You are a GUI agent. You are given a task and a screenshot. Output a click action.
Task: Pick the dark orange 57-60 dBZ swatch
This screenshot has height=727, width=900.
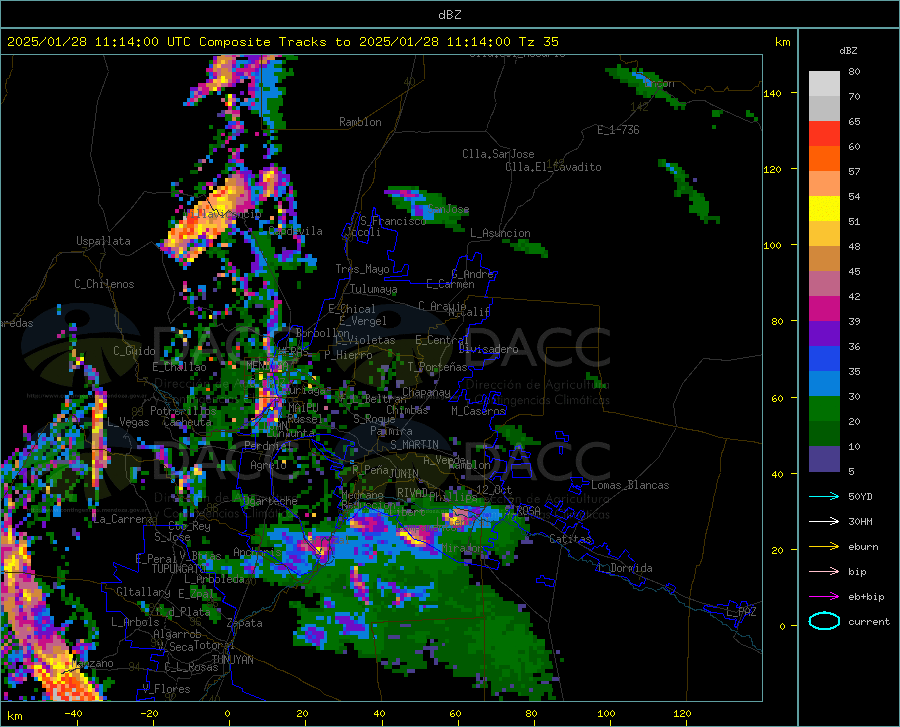point(824,159)
